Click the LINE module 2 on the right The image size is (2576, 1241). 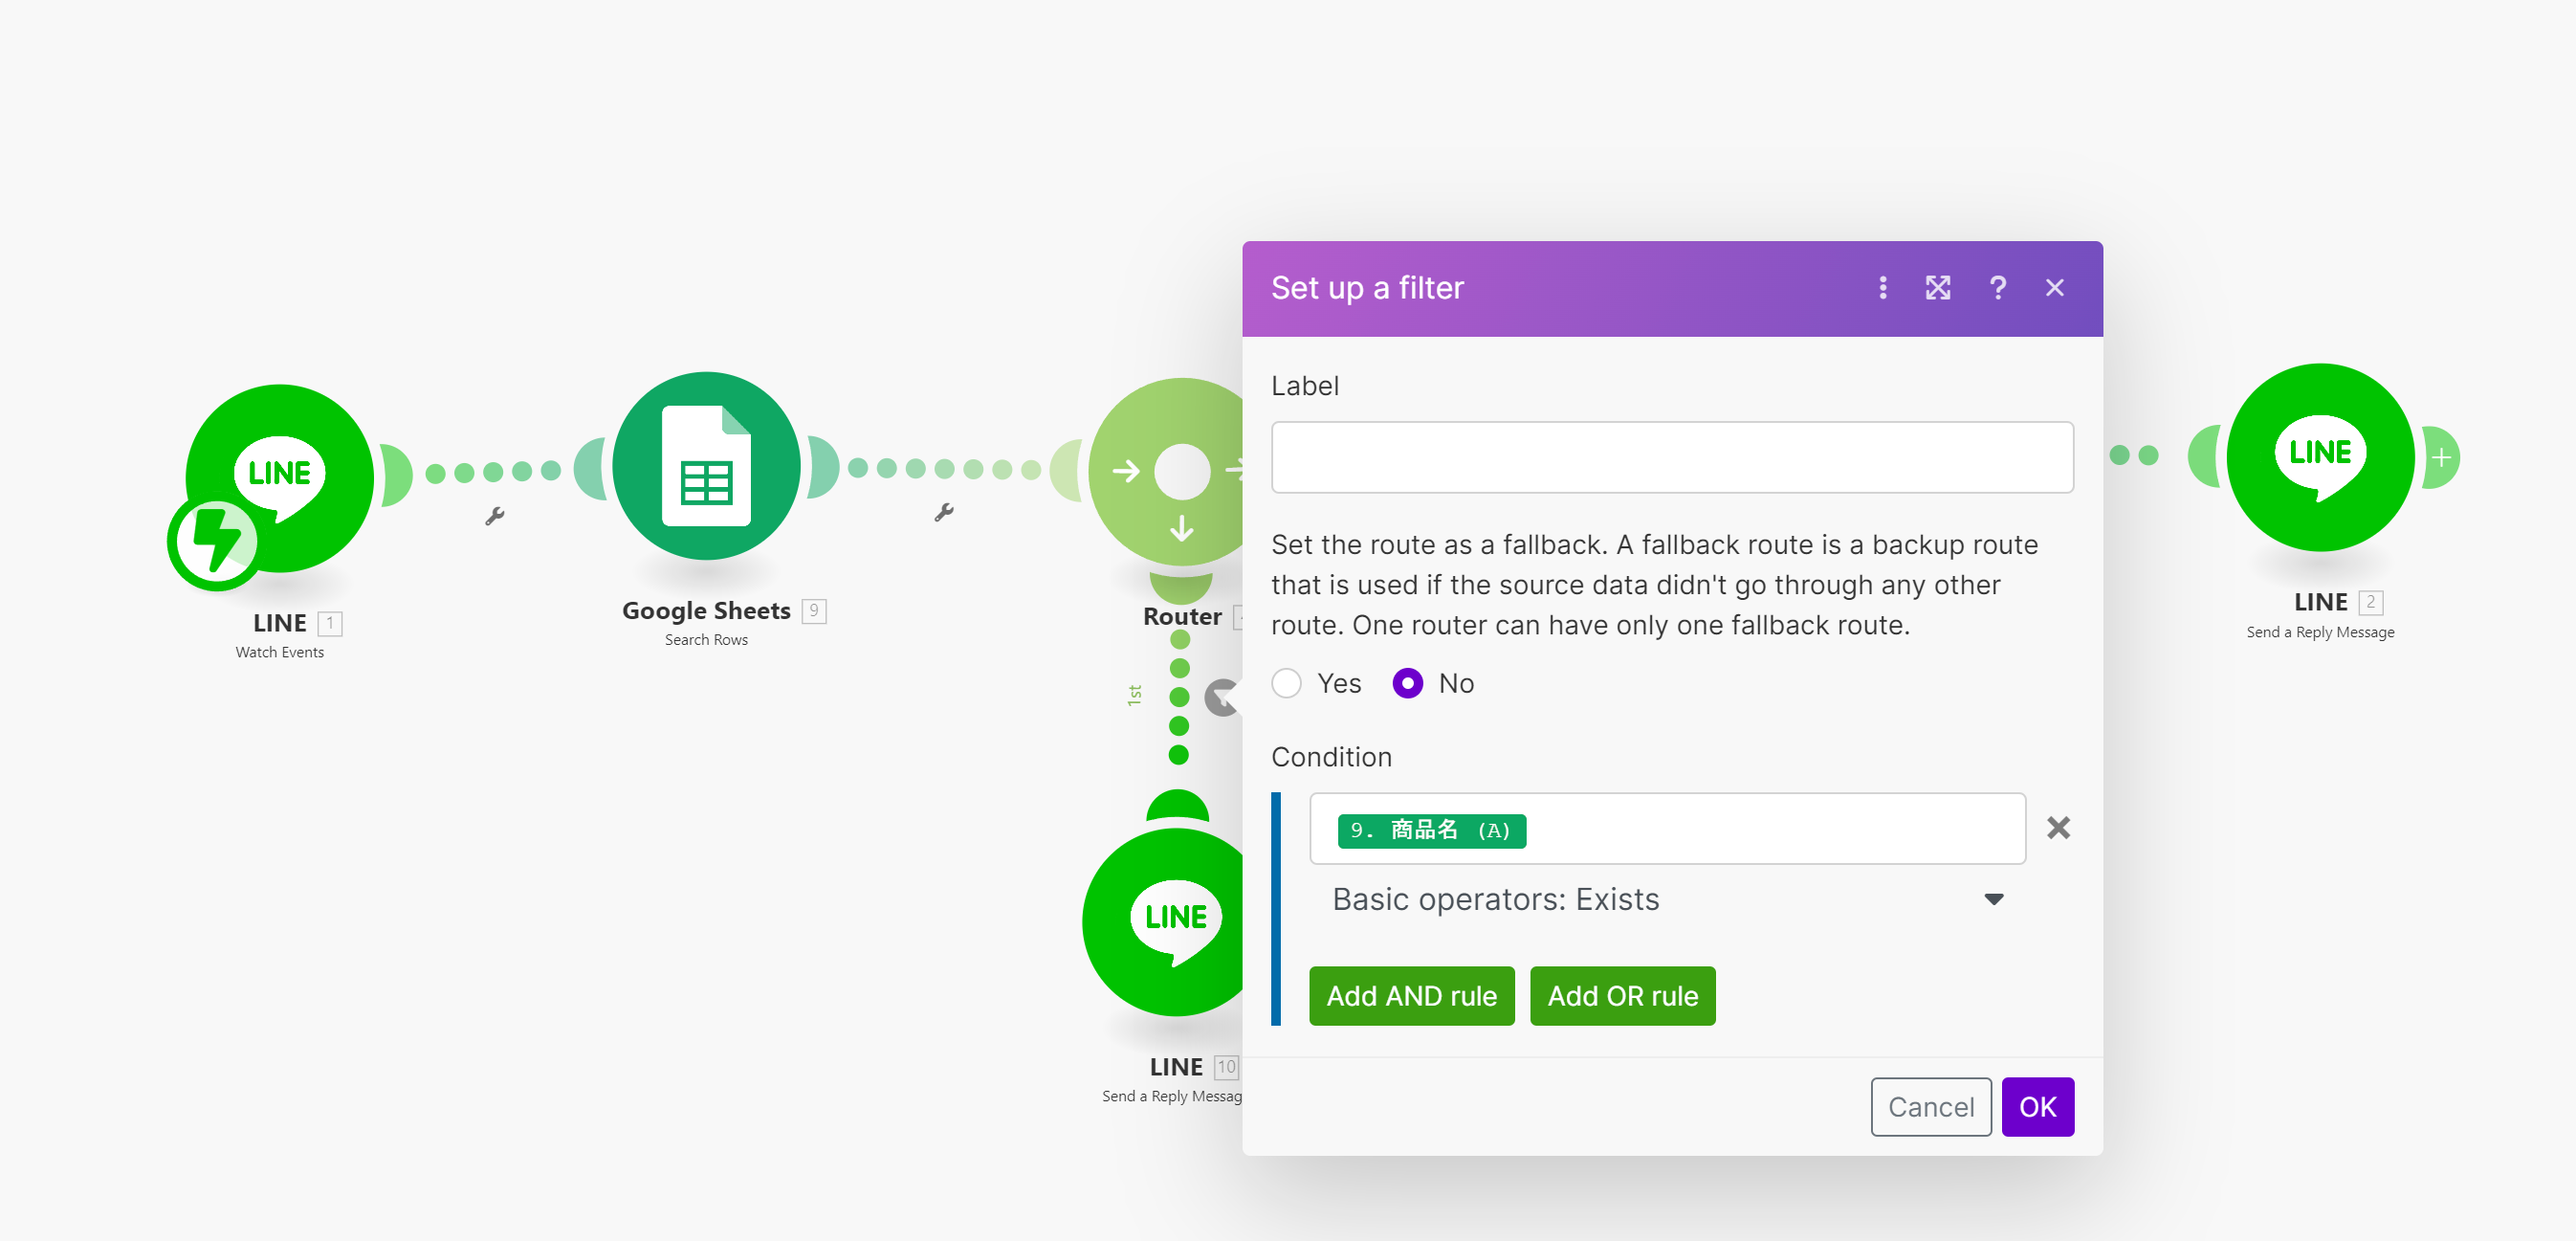pyautogui.click(x=2319, y=457)
